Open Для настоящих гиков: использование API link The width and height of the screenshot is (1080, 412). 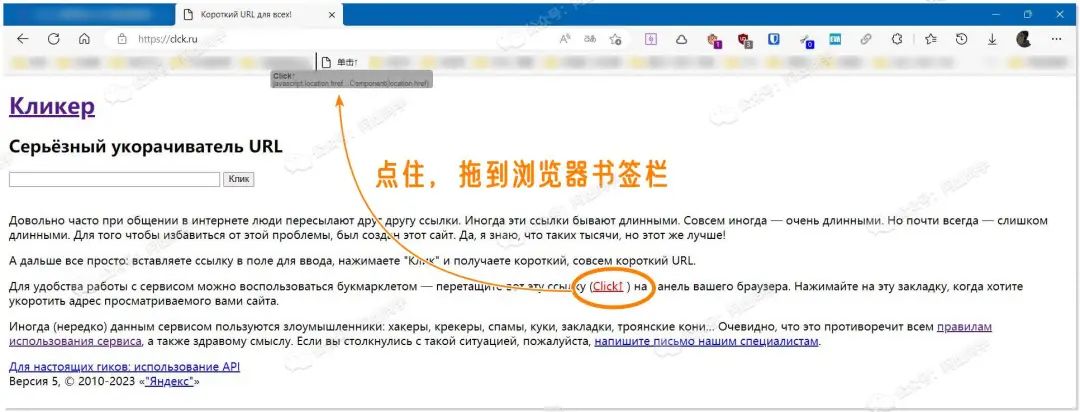125,367
